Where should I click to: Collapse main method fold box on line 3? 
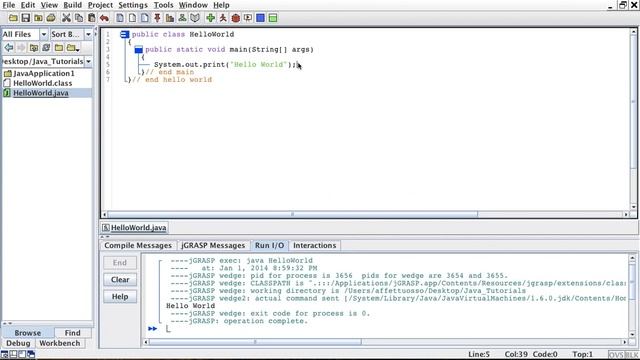tap(138, 50)
